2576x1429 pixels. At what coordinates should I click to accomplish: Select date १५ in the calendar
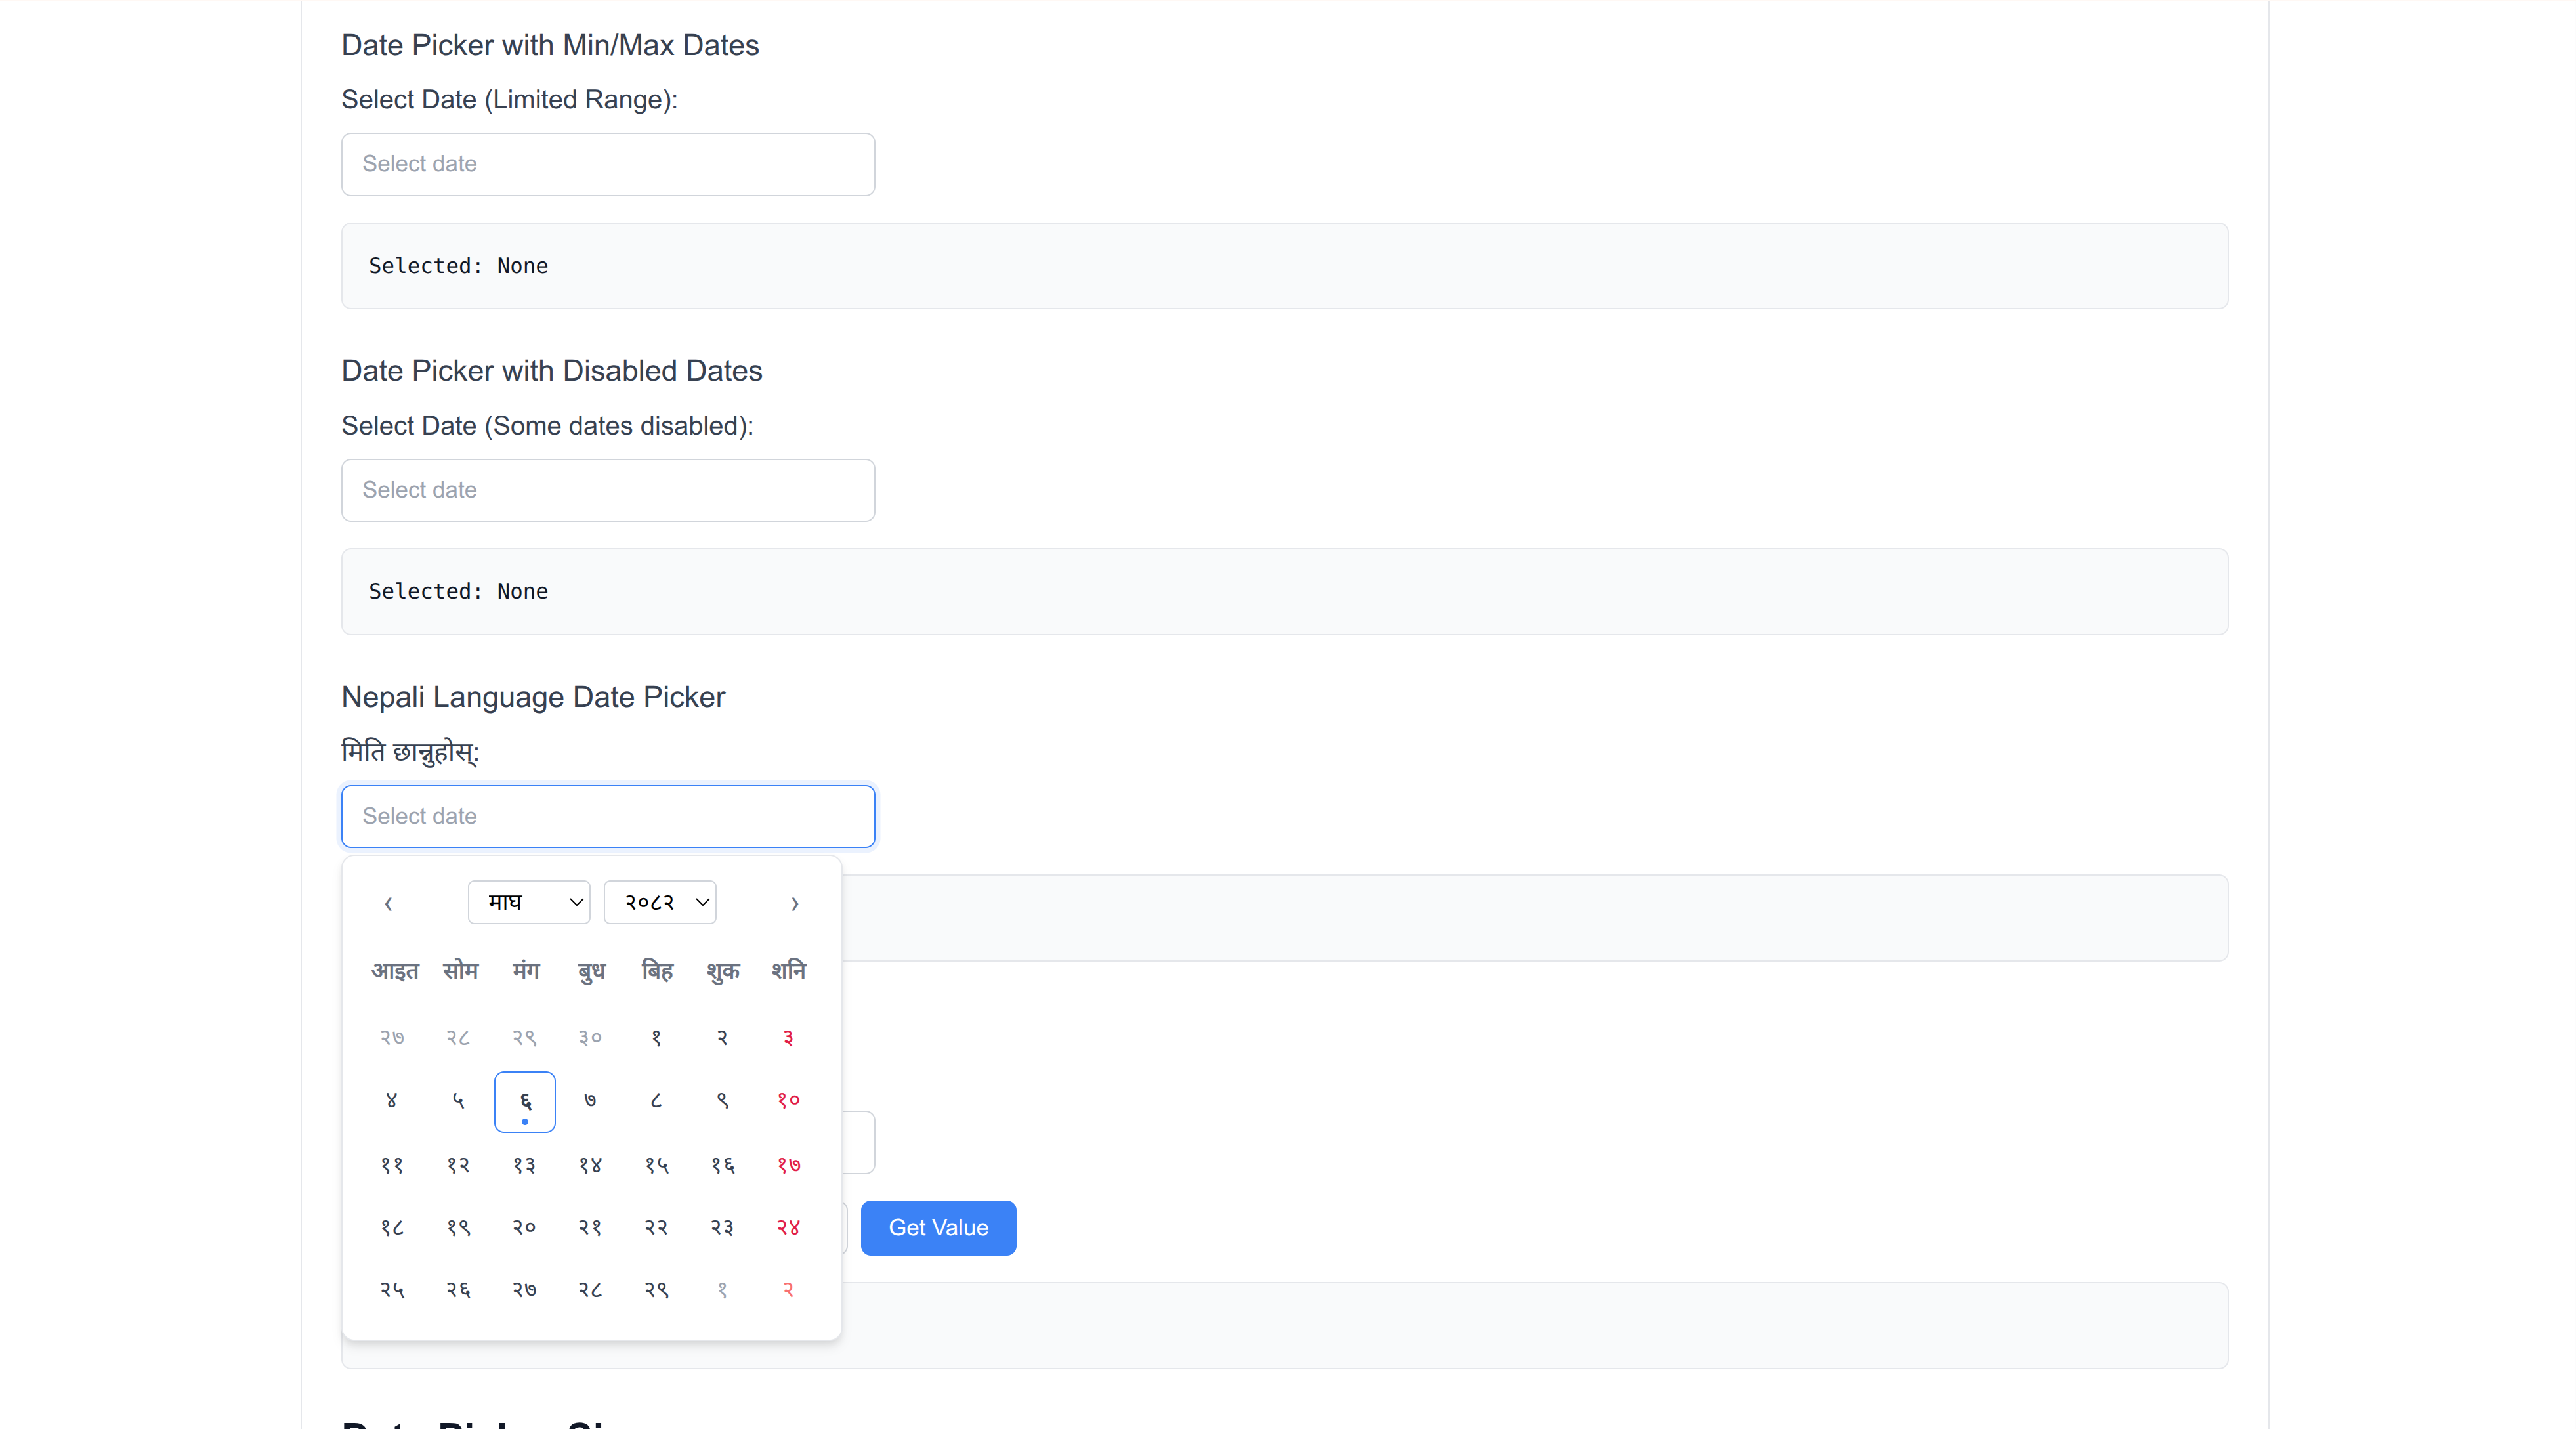tap(656, 1165)
